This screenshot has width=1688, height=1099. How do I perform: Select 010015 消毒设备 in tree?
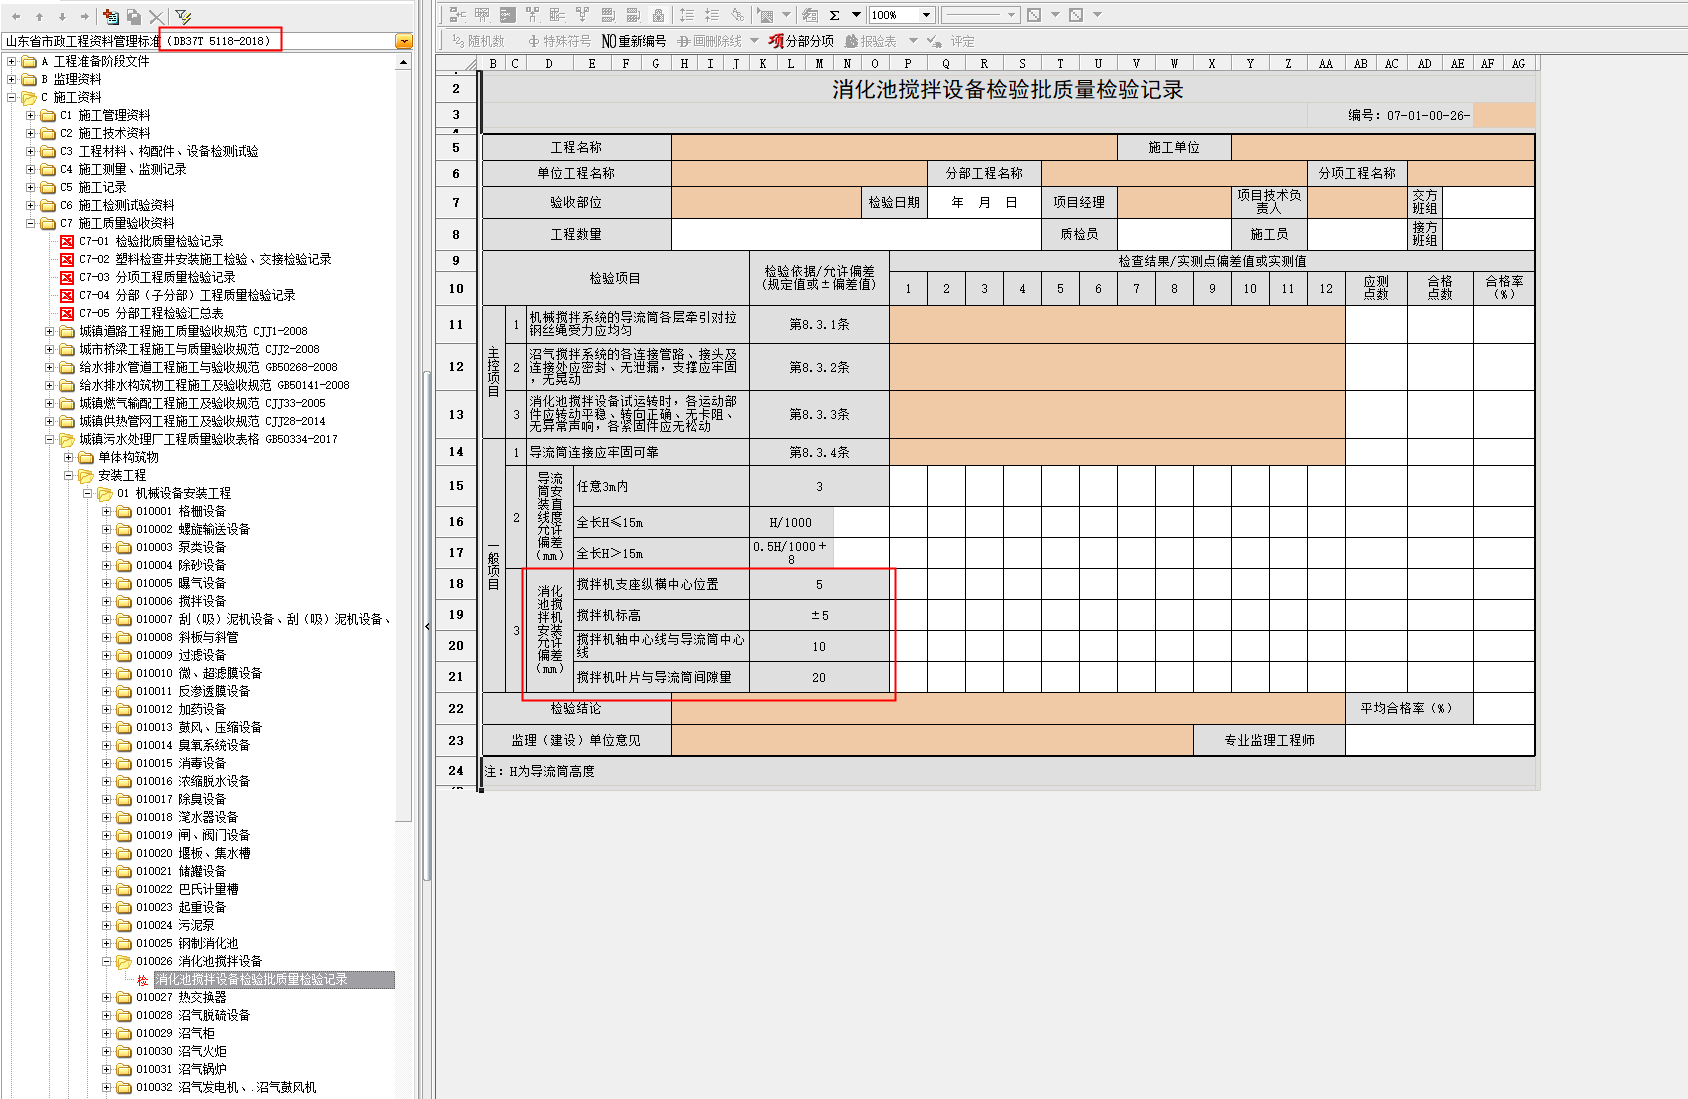tap(181, 764)
